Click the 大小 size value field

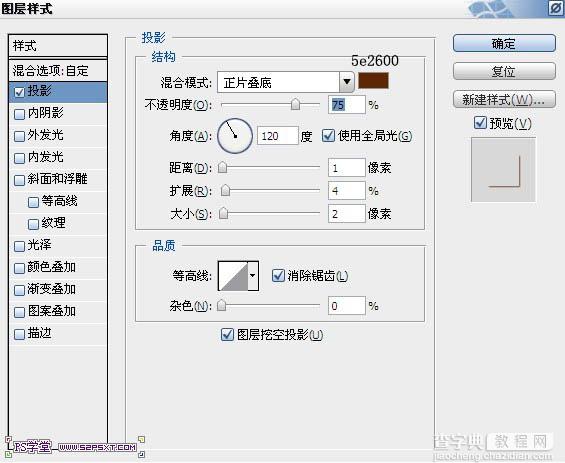pyautogui.click(x=347, y=214)
